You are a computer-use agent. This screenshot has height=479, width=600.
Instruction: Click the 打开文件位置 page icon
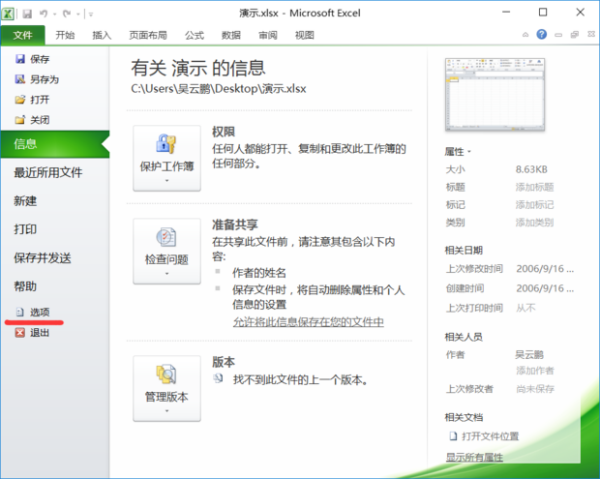pos(453,436)
